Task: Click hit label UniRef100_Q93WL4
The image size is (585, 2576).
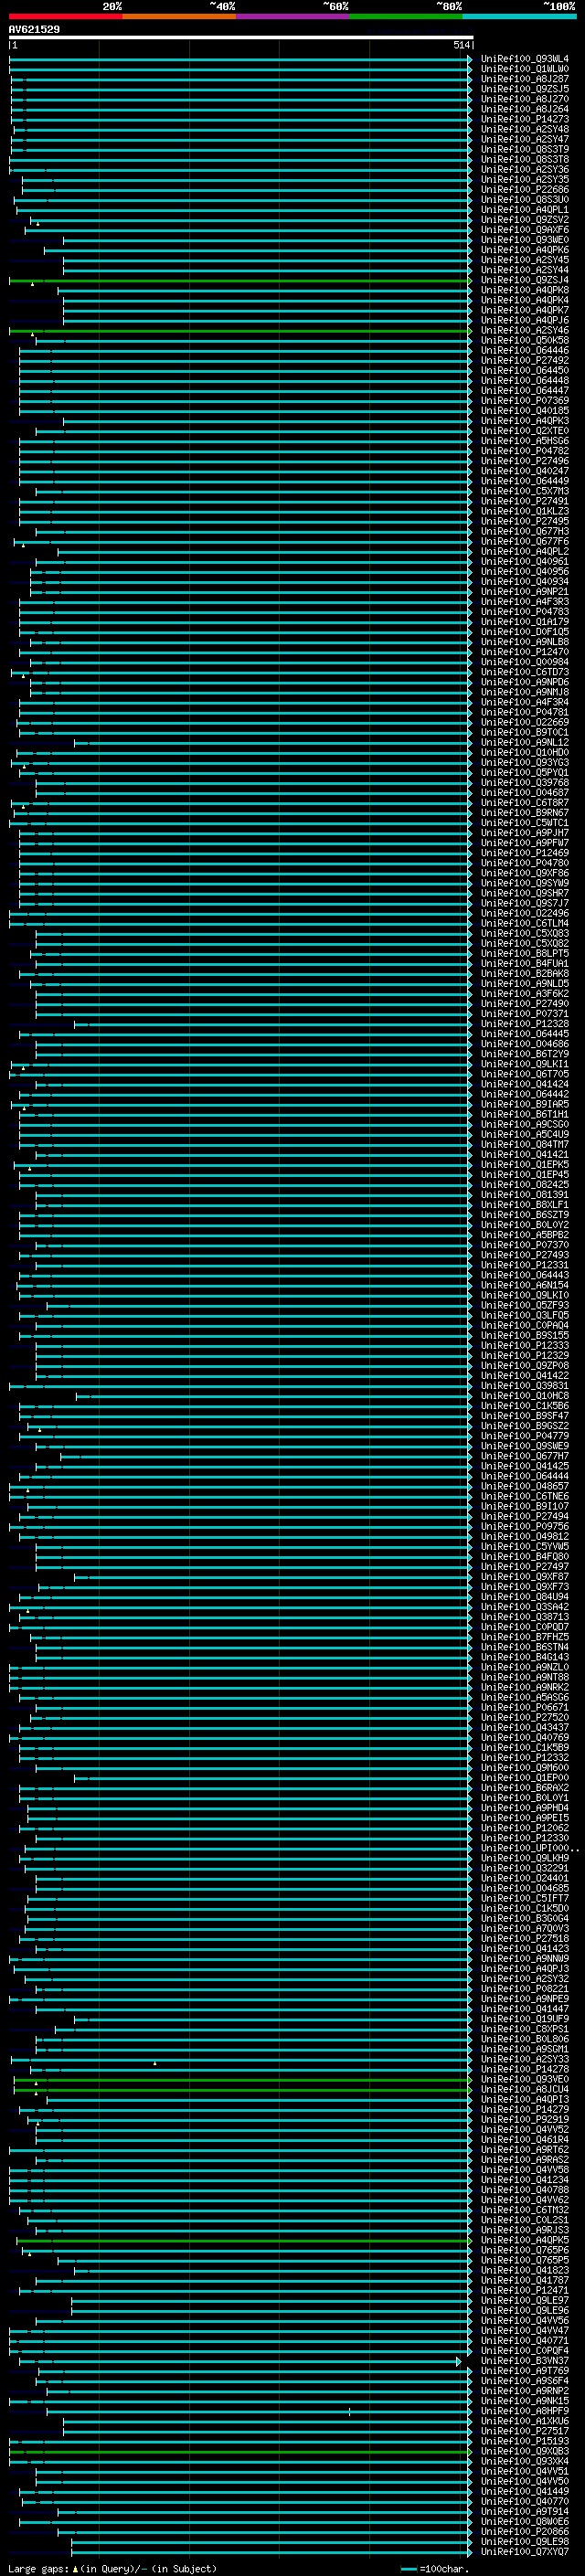Action: click(524, 59)
